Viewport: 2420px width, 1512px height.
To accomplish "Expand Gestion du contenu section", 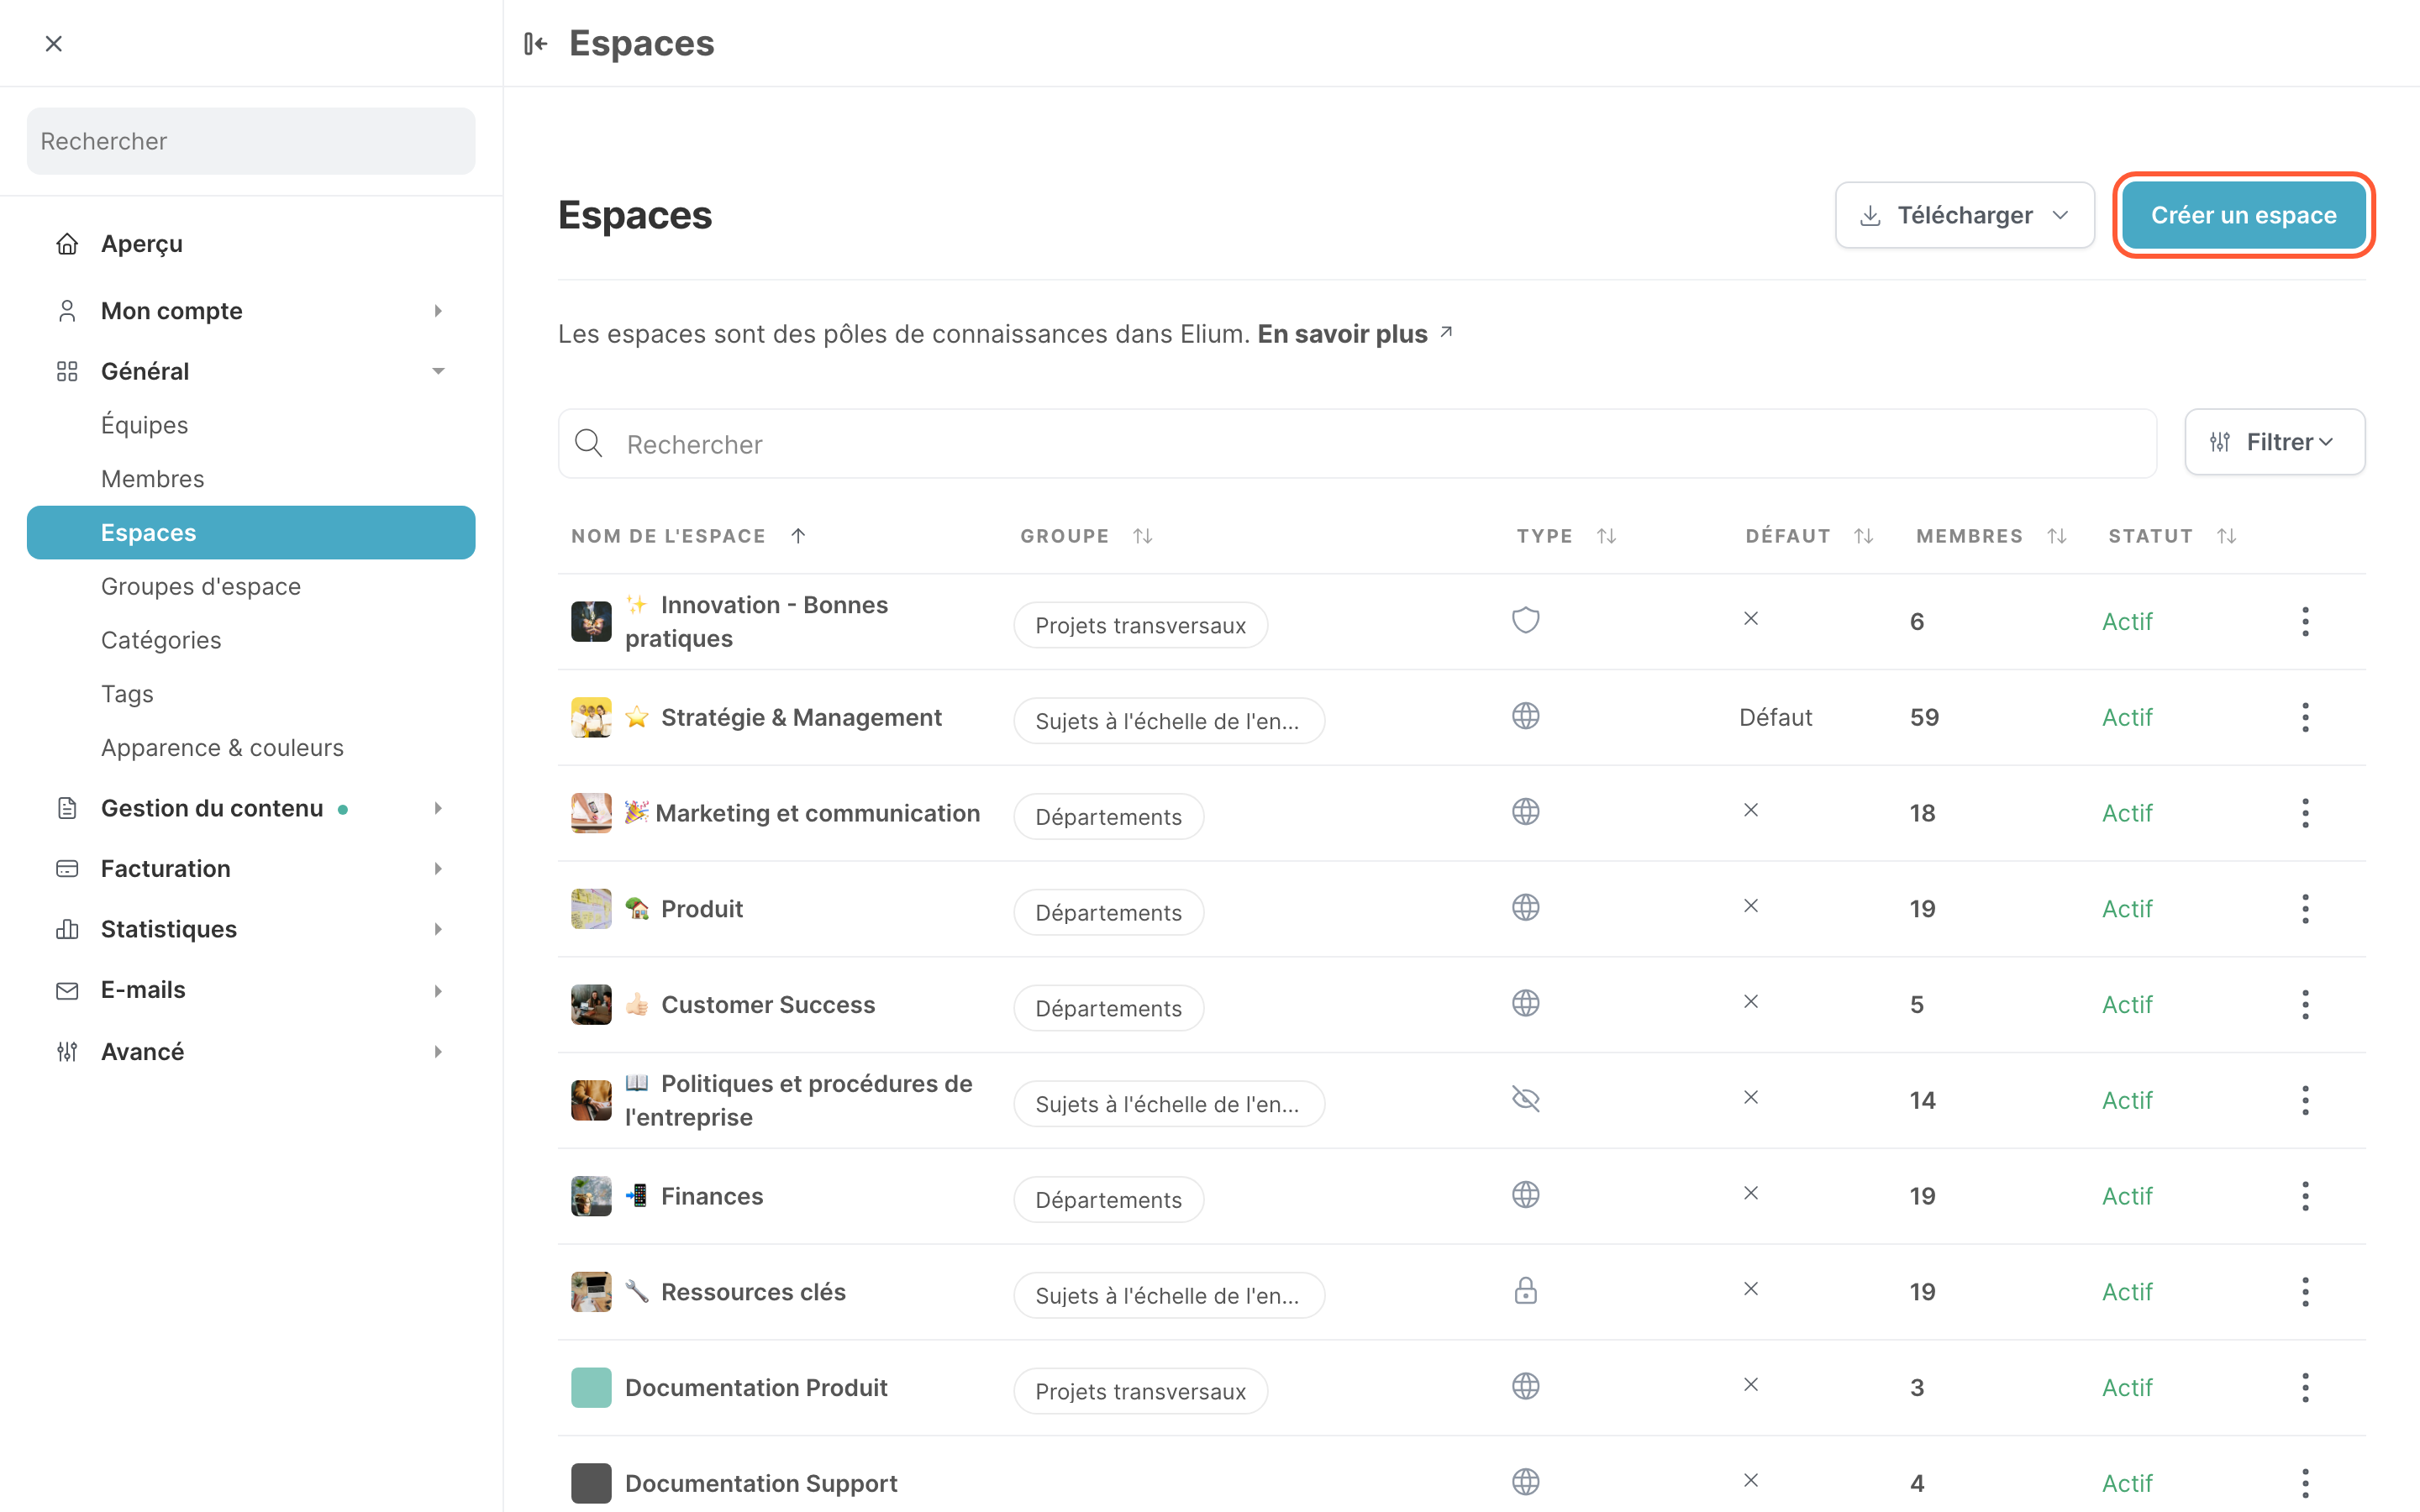I will click(251, 808).
